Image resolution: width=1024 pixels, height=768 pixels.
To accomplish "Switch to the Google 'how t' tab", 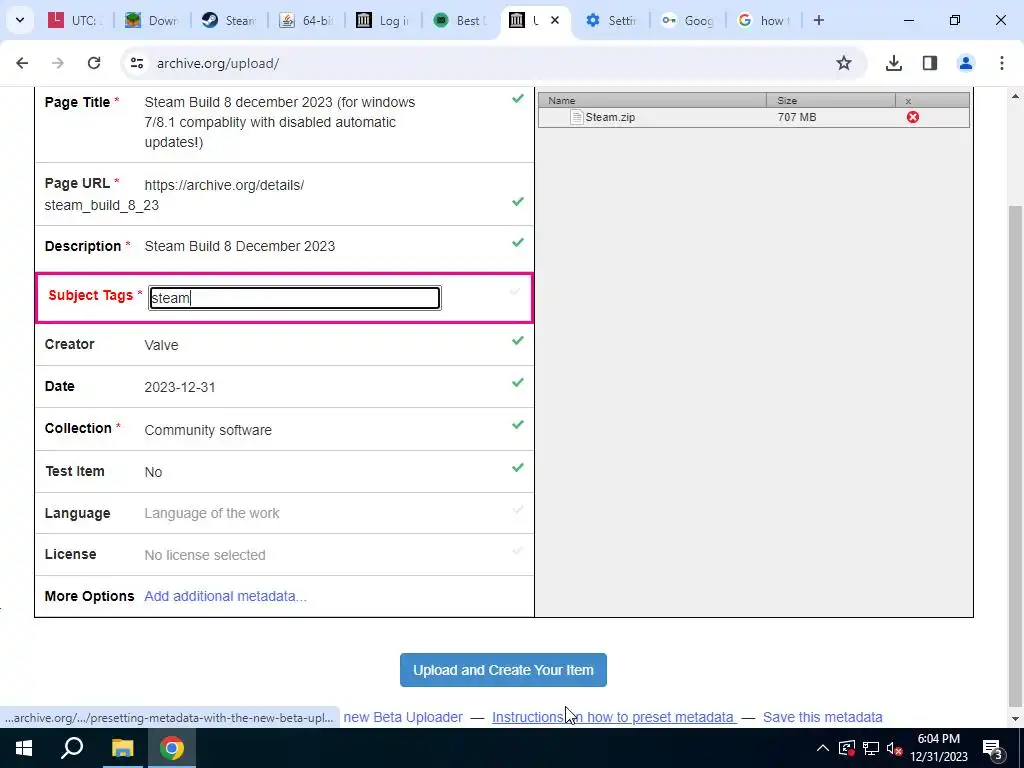I will [x=764, y=20].
